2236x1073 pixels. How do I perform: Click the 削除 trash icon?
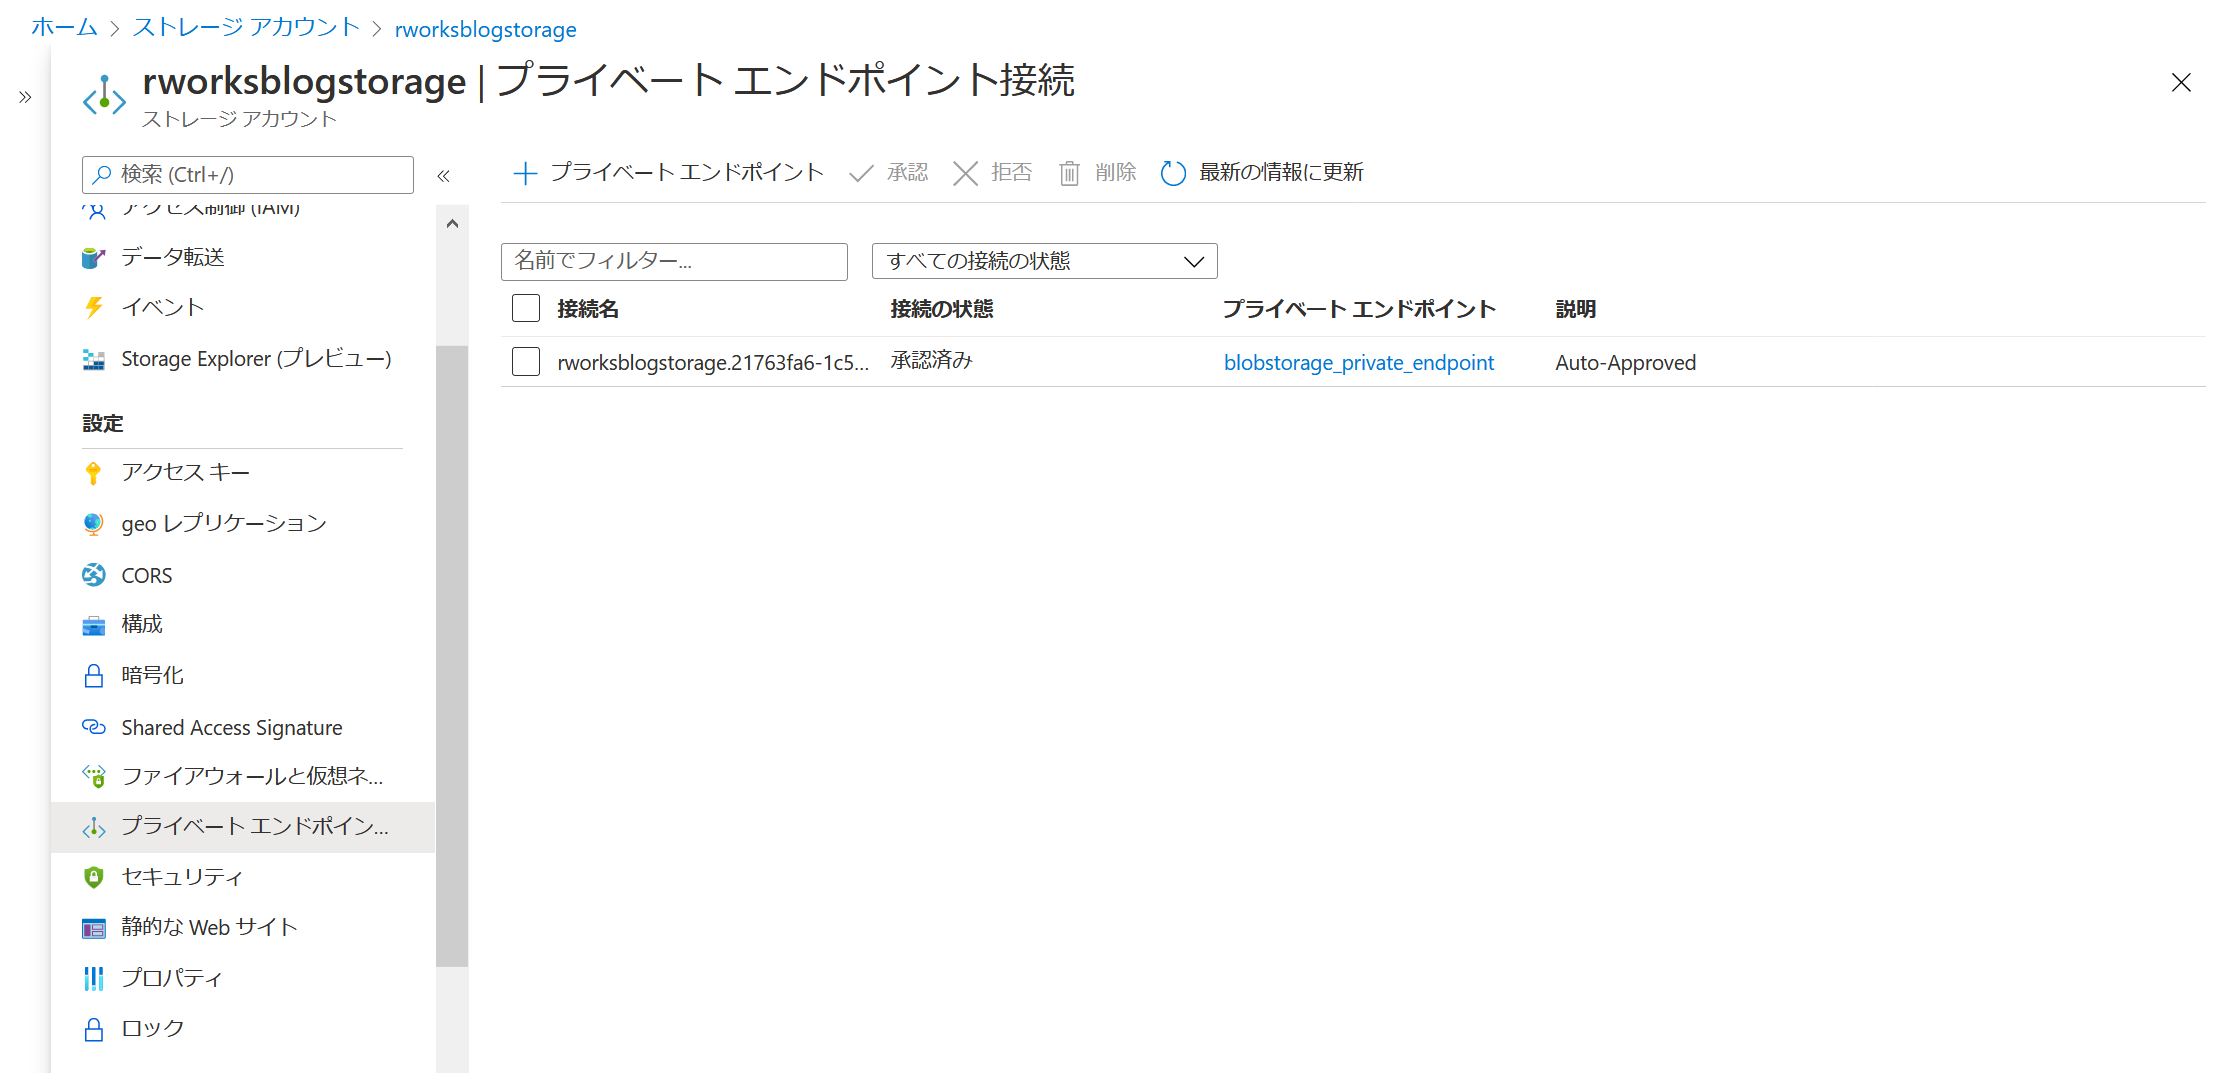click(1069, 174)
